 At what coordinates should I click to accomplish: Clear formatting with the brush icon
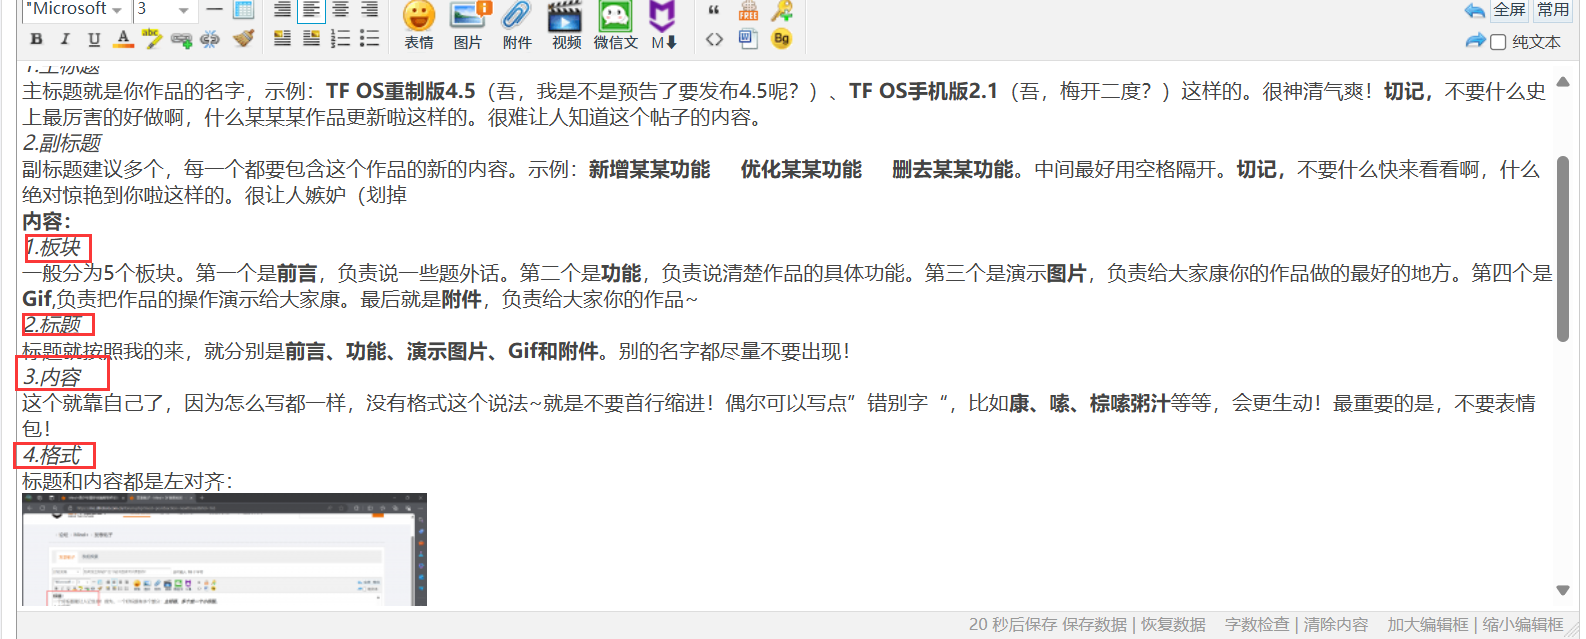(243, 39)
